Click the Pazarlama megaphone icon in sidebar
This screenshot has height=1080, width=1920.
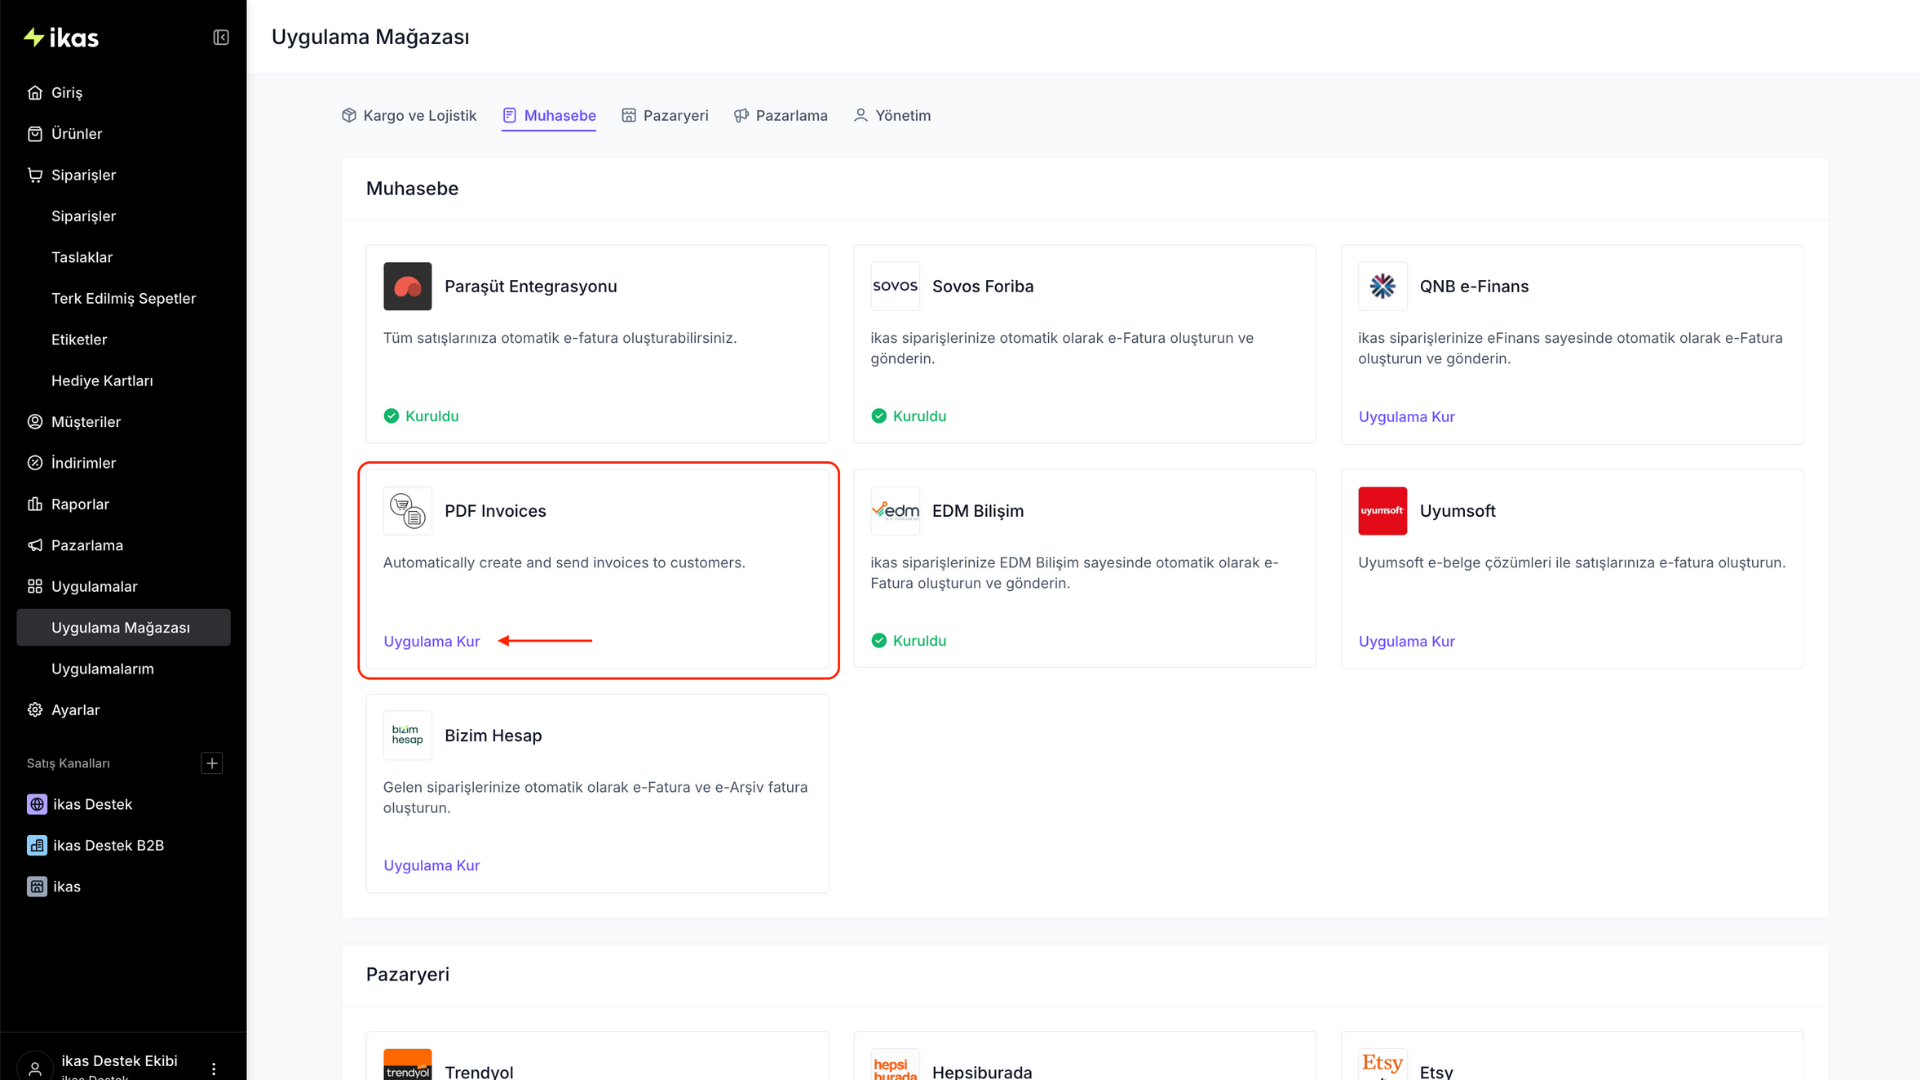click(35, 545)
